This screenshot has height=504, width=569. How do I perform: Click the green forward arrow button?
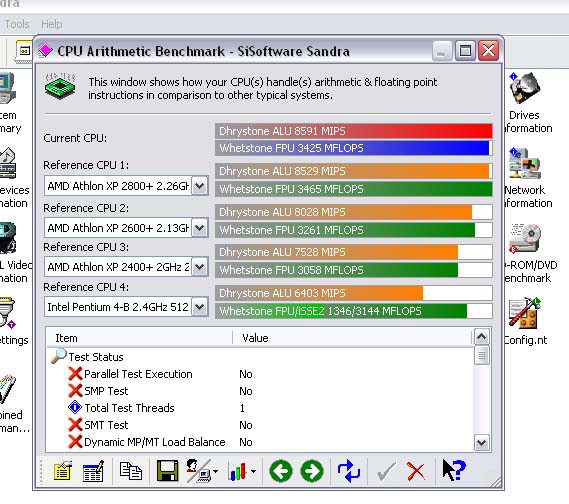[312, 471]
